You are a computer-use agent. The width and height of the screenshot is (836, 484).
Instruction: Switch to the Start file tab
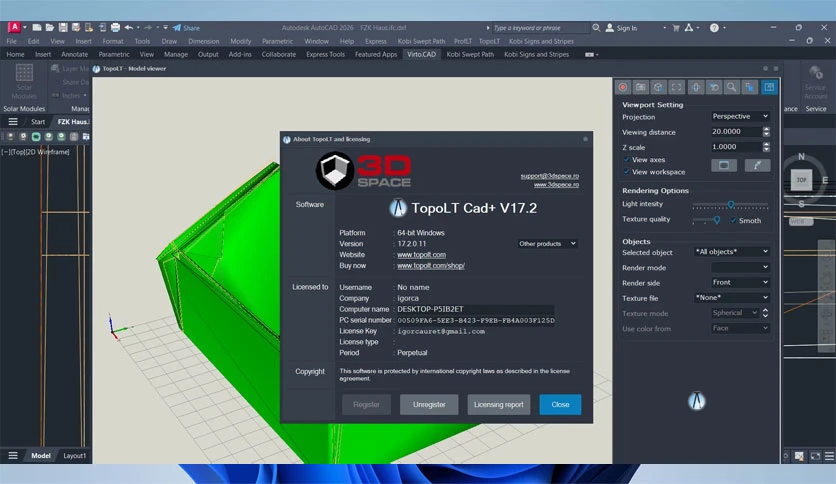pos(38,122)
